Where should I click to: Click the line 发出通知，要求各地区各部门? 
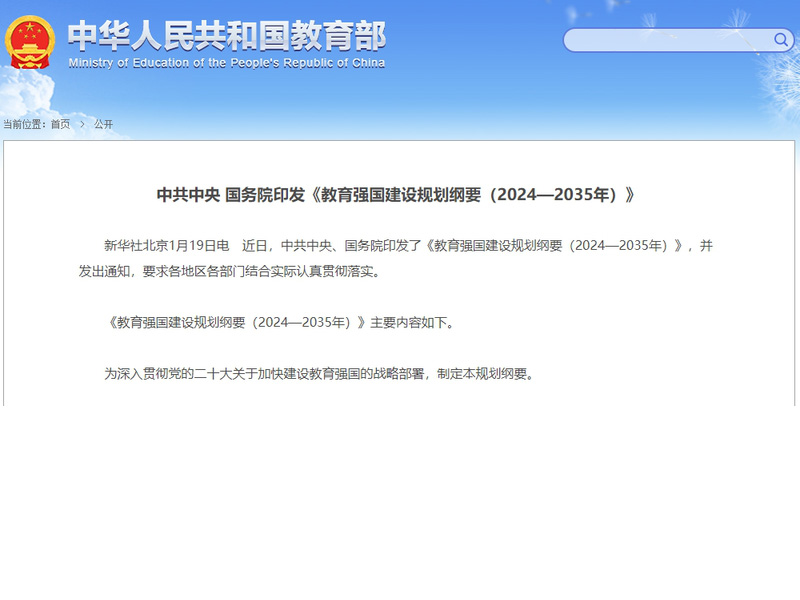click(230, 271)
